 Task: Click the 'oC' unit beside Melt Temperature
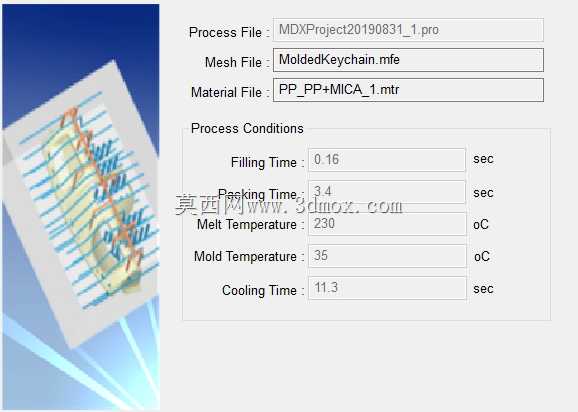[481, 224]
